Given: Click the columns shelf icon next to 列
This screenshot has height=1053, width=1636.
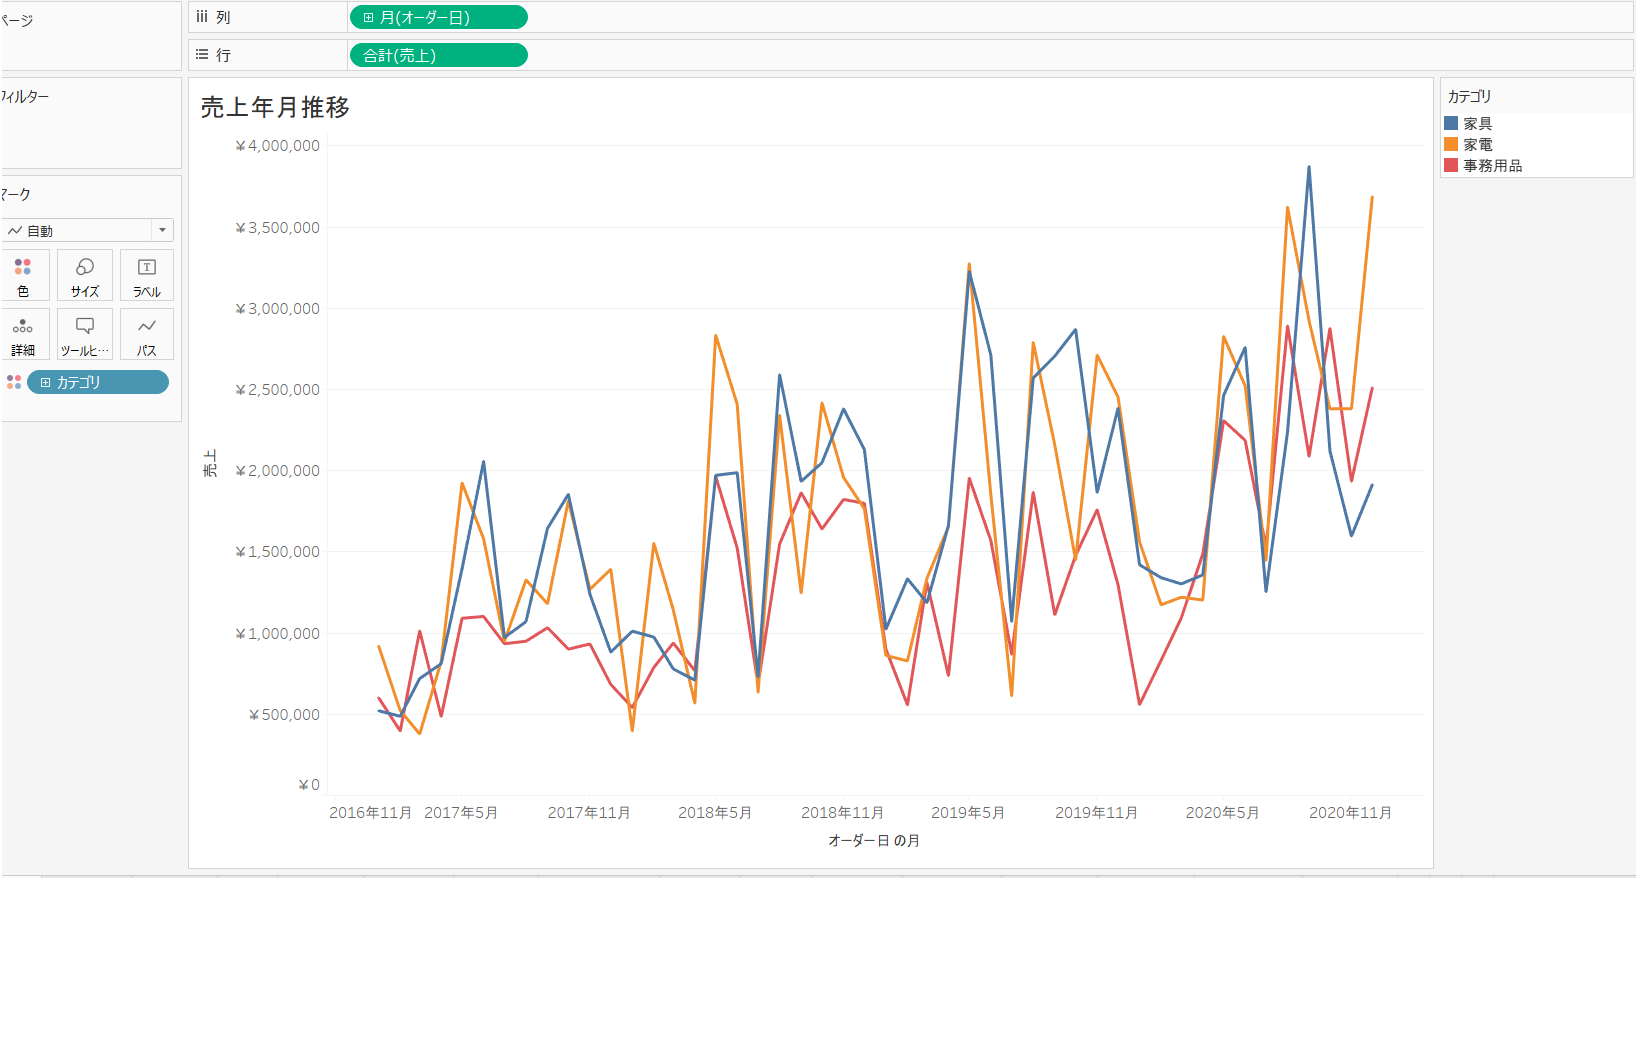Looking at the screenshot, I should pos(202,17).
